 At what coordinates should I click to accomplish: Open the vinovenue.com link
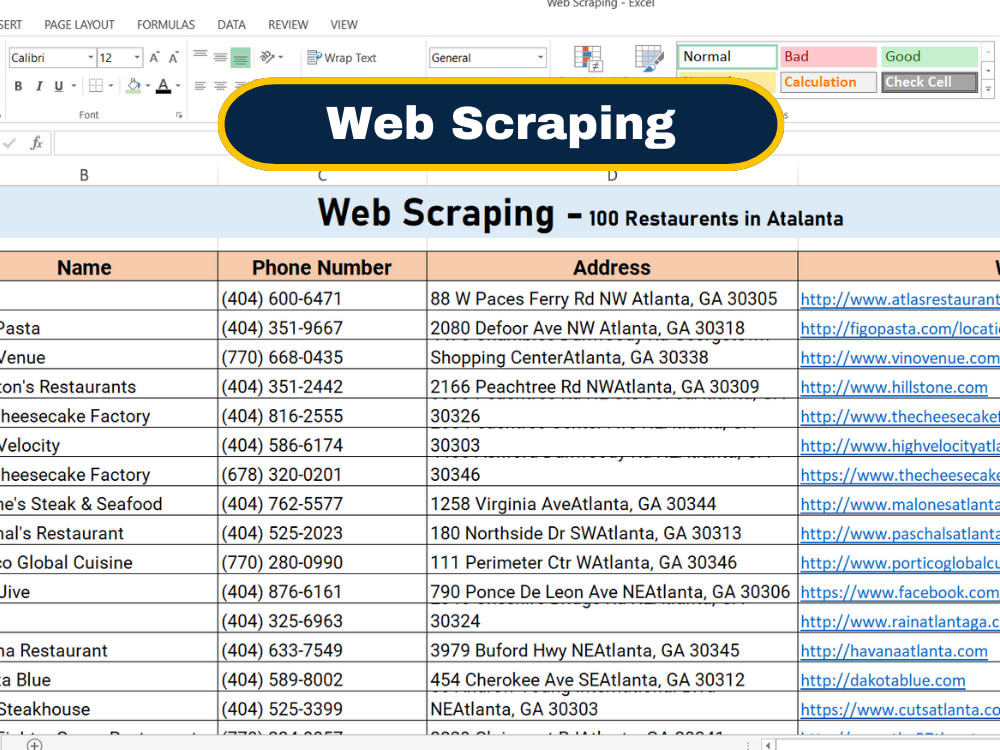(x=900, y=358)
